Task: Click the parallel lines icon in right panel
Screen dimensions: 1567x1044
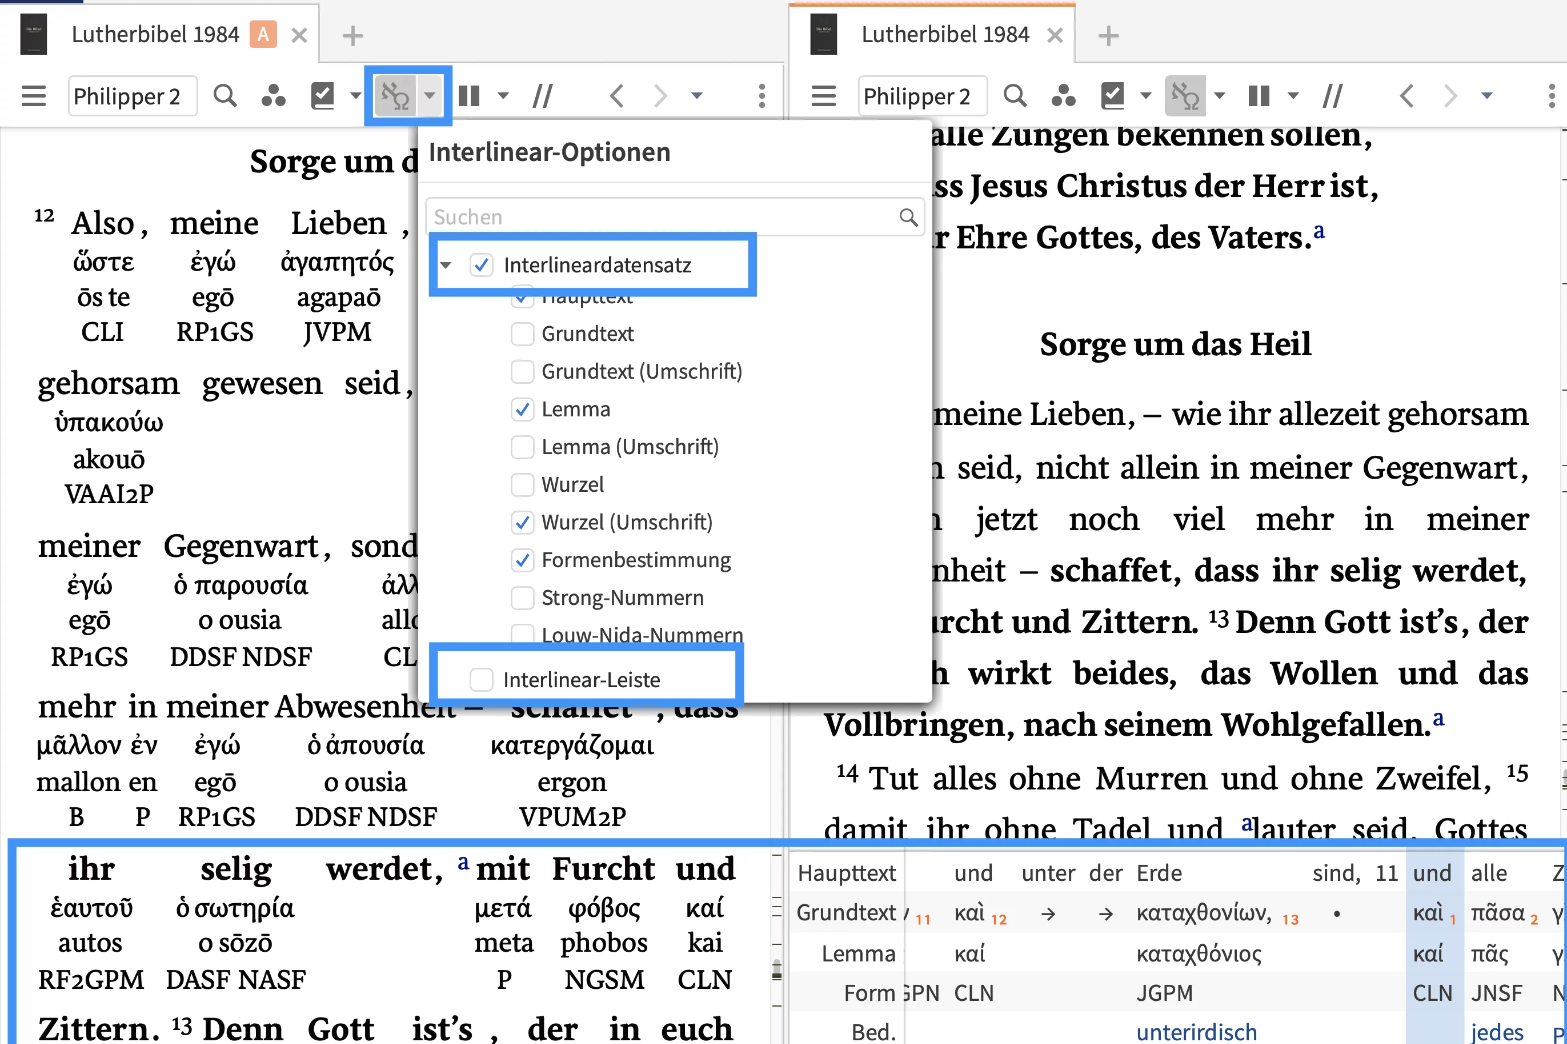Action: [x=1333, y=96]
